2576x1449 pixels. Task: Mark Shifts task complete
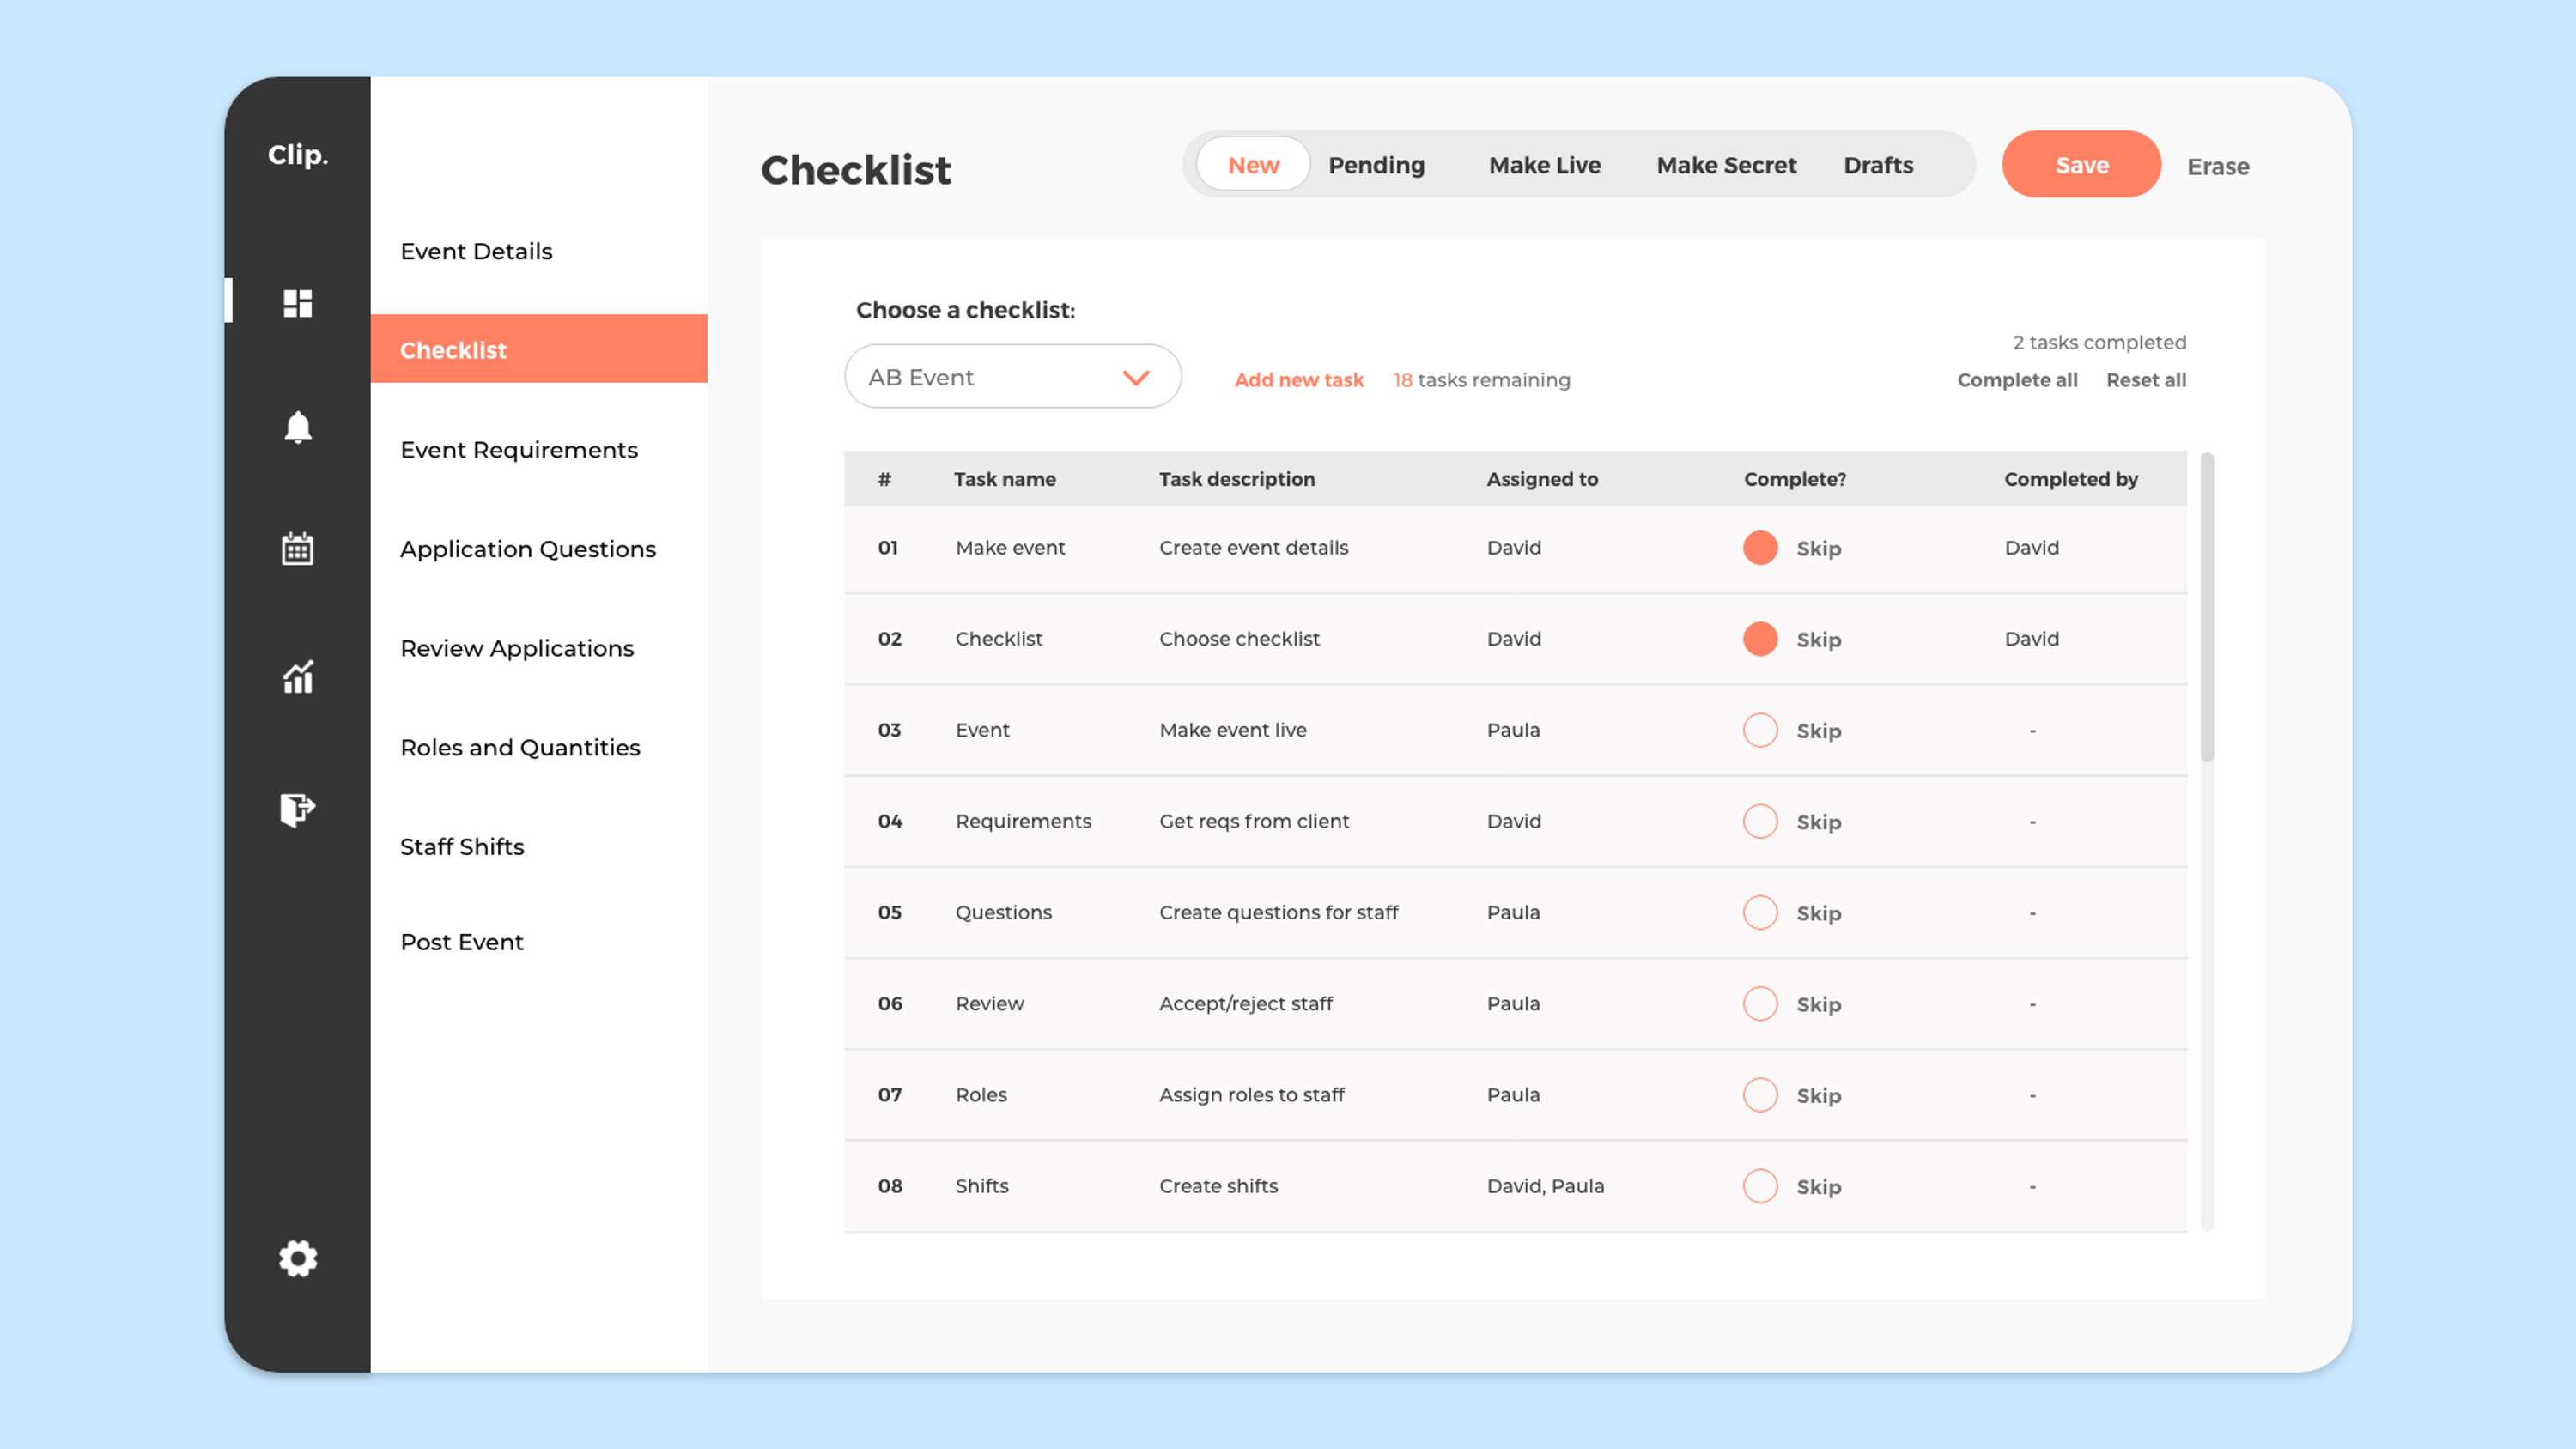click(1760, 1186)
